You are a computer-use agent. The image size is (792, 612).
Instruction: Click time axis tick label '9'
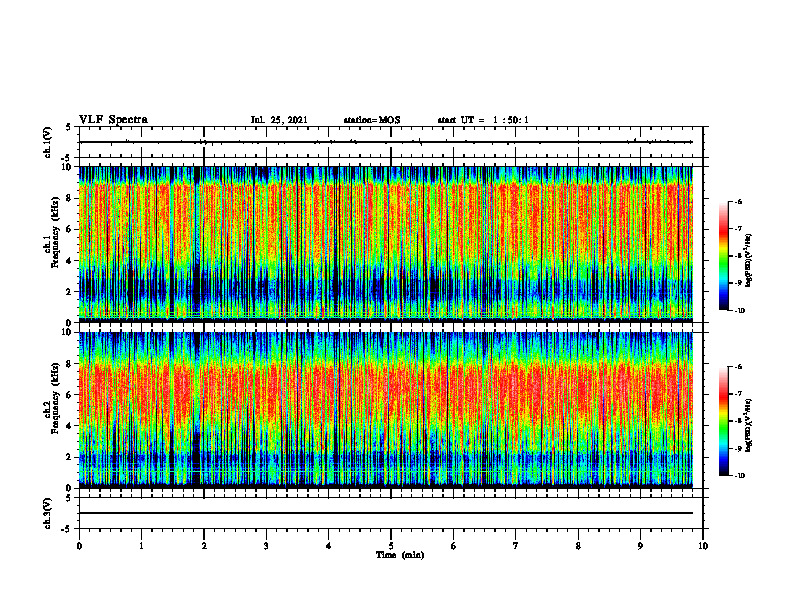pos(640,546)
